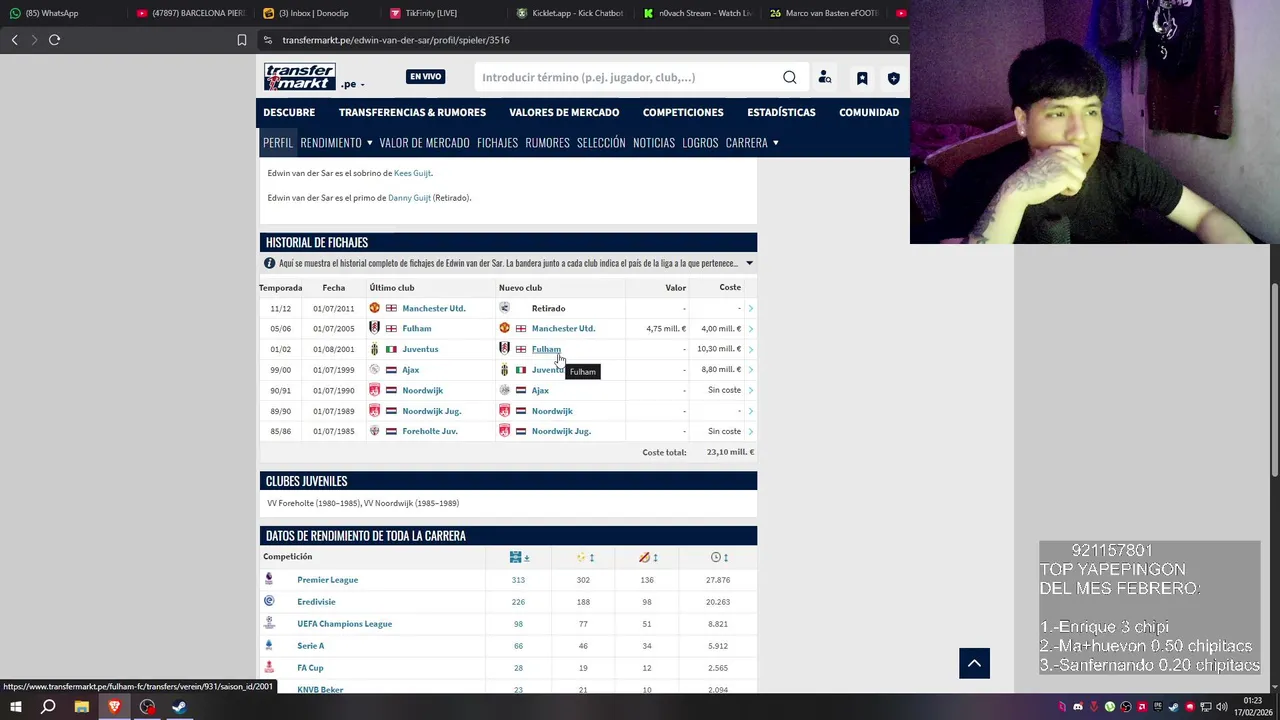Click the browser vertical scrollbar
Image resolution: width=1280 pixels, height=720 pixels.
click(1275, 380)
